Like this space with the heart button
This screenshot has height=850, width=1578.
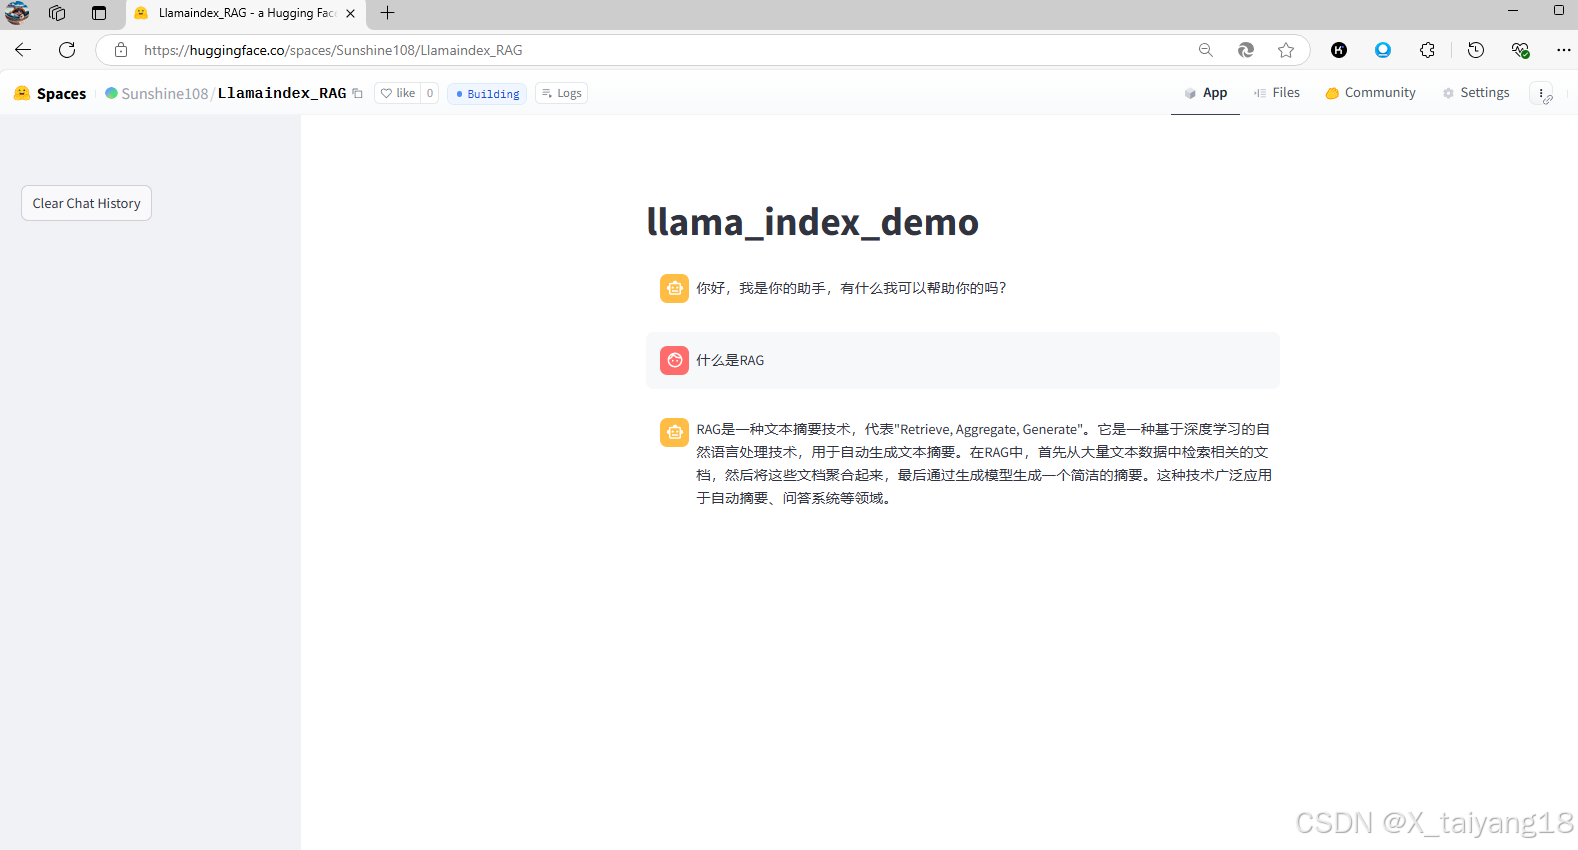coord(398,93)
